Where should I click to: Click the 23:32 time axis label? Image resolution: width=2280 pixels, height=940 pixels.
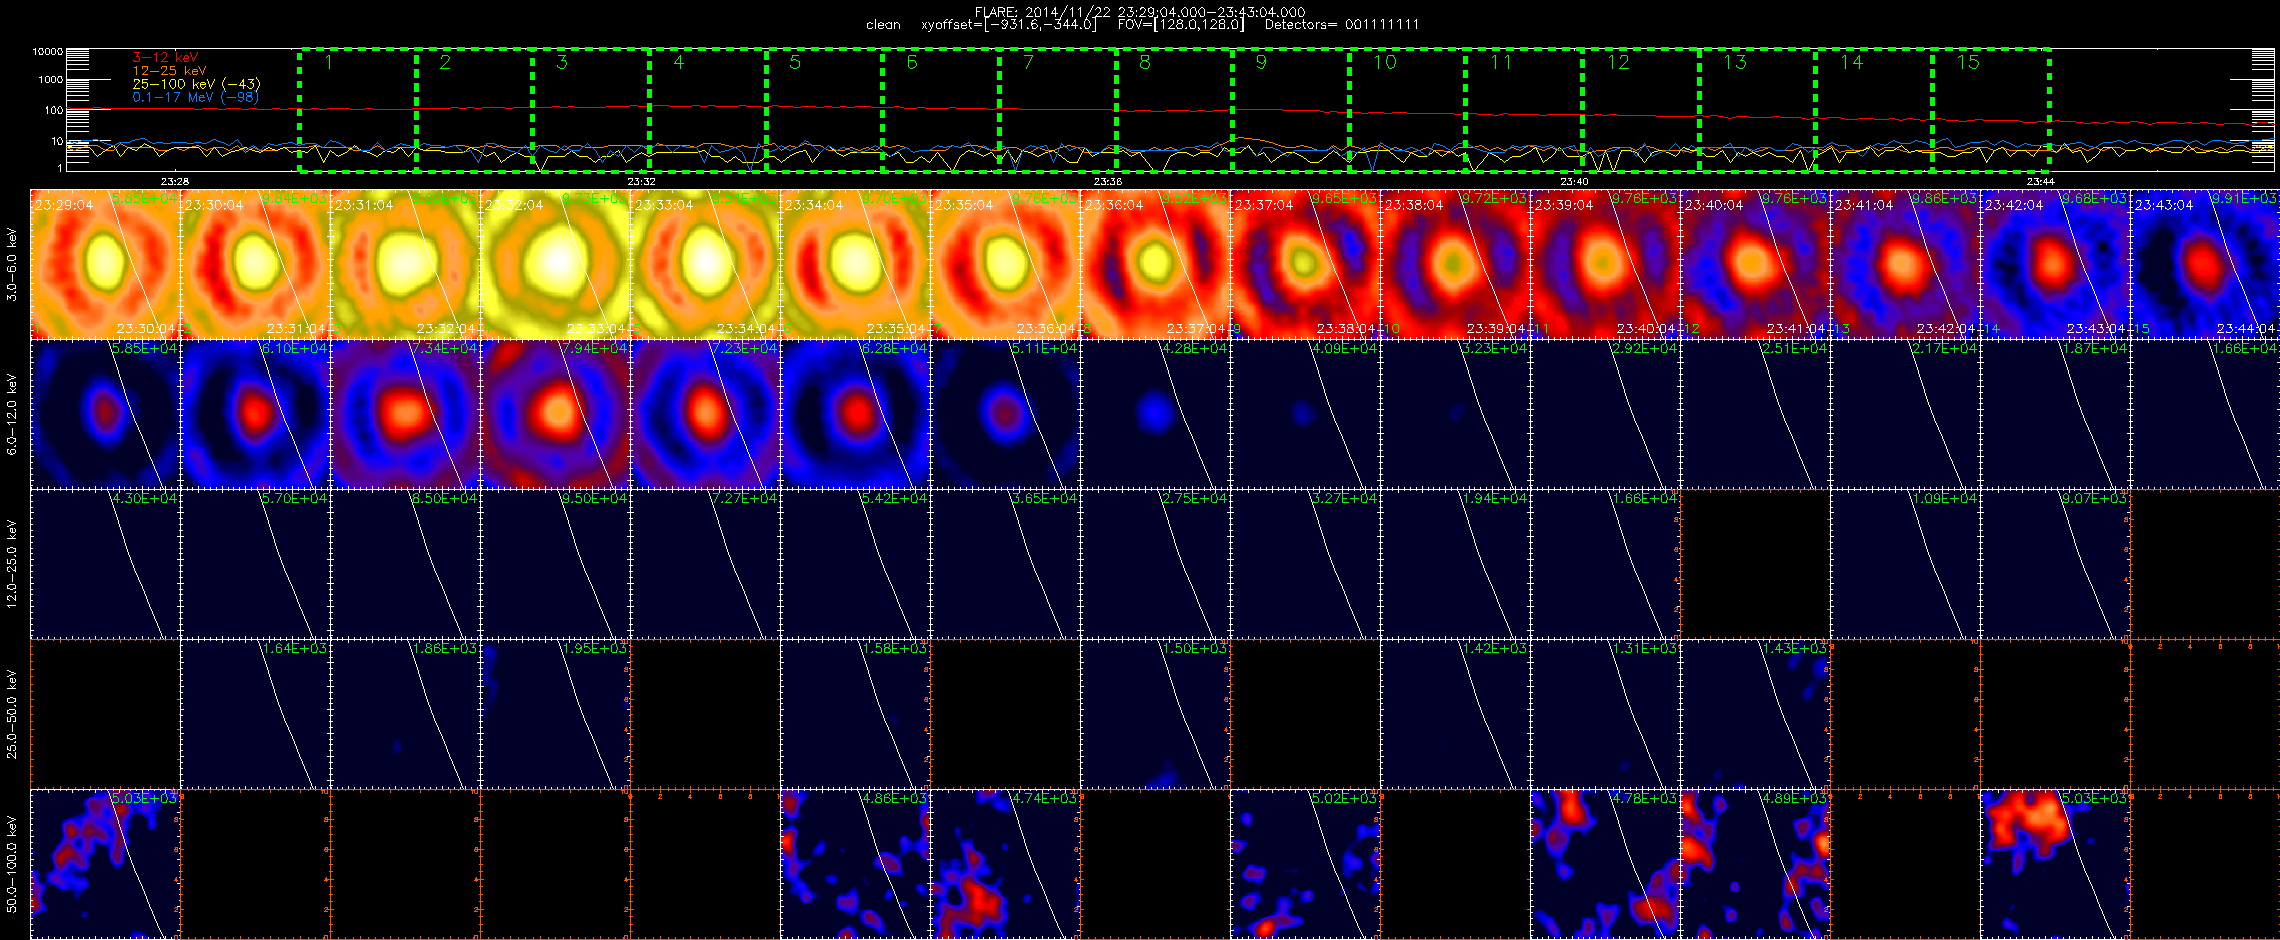coord(641,181)
